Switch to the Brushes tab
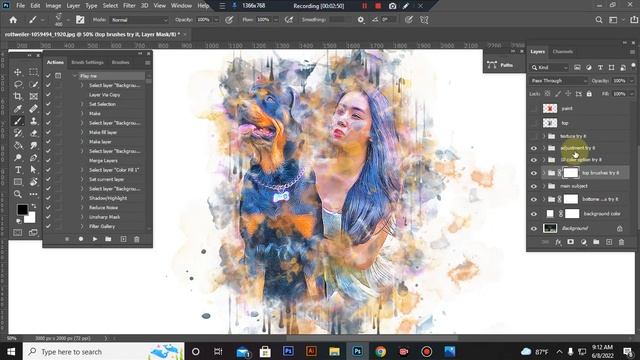 pyautogui.click(x=120, y=62)
